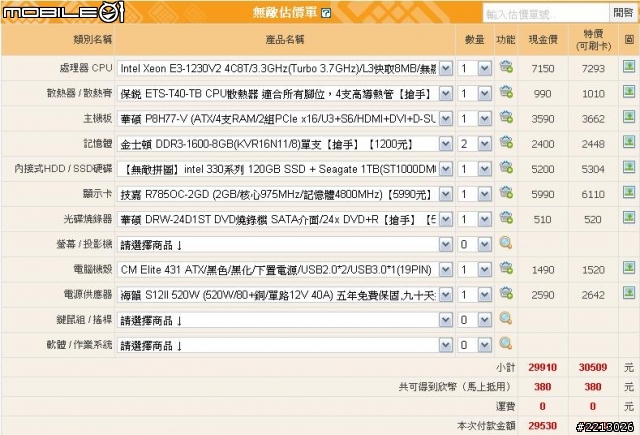Open the quantity dropdown in 記憶體 row
This screenshot has height=435, width=640.
[474, 144]
